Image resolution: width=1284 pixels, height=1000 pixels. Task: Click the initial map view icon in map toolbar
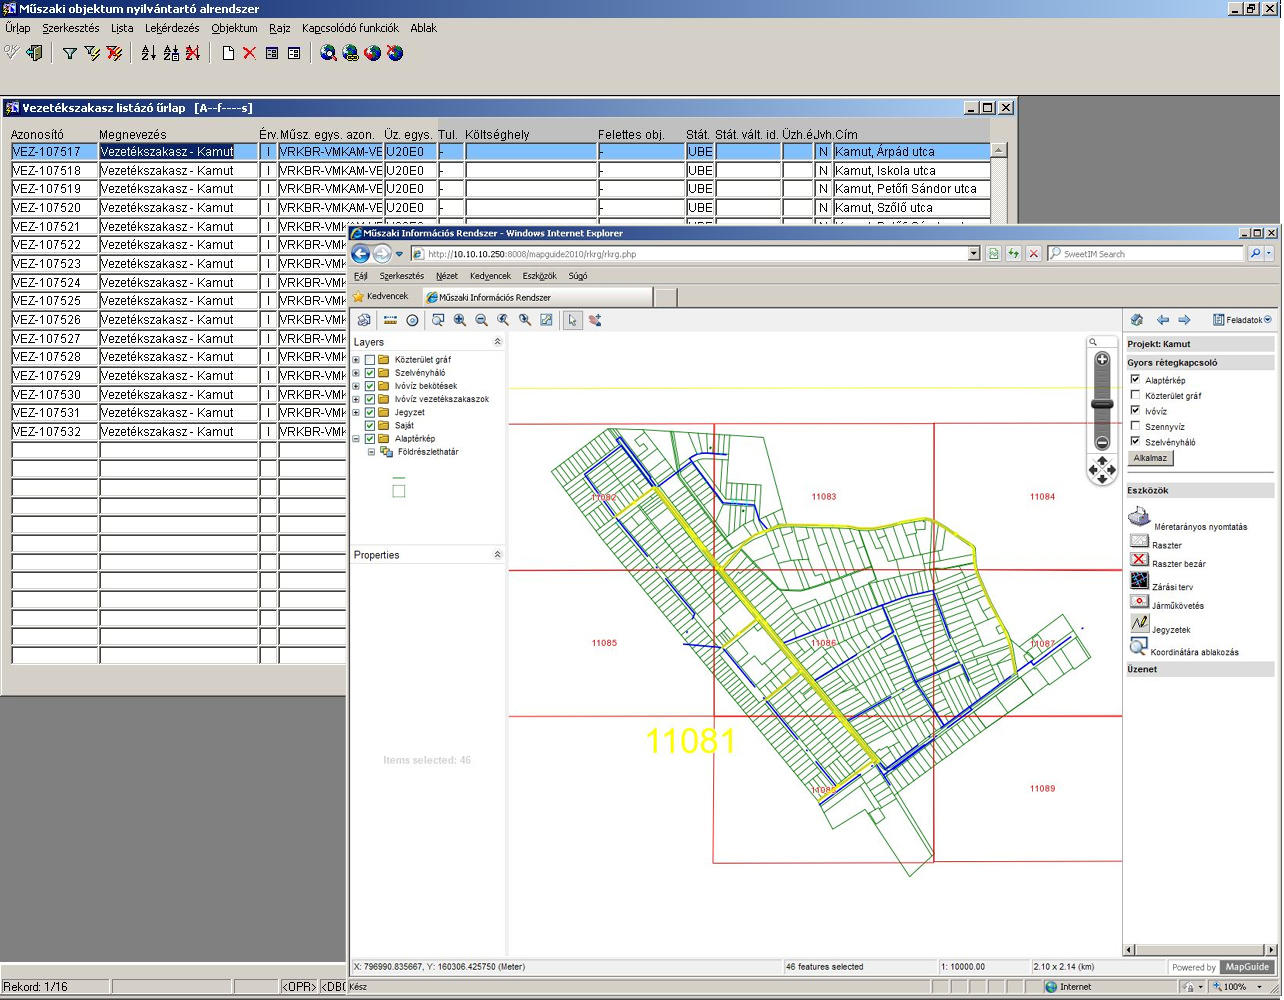pyautogui.click(x=546, y=321)
